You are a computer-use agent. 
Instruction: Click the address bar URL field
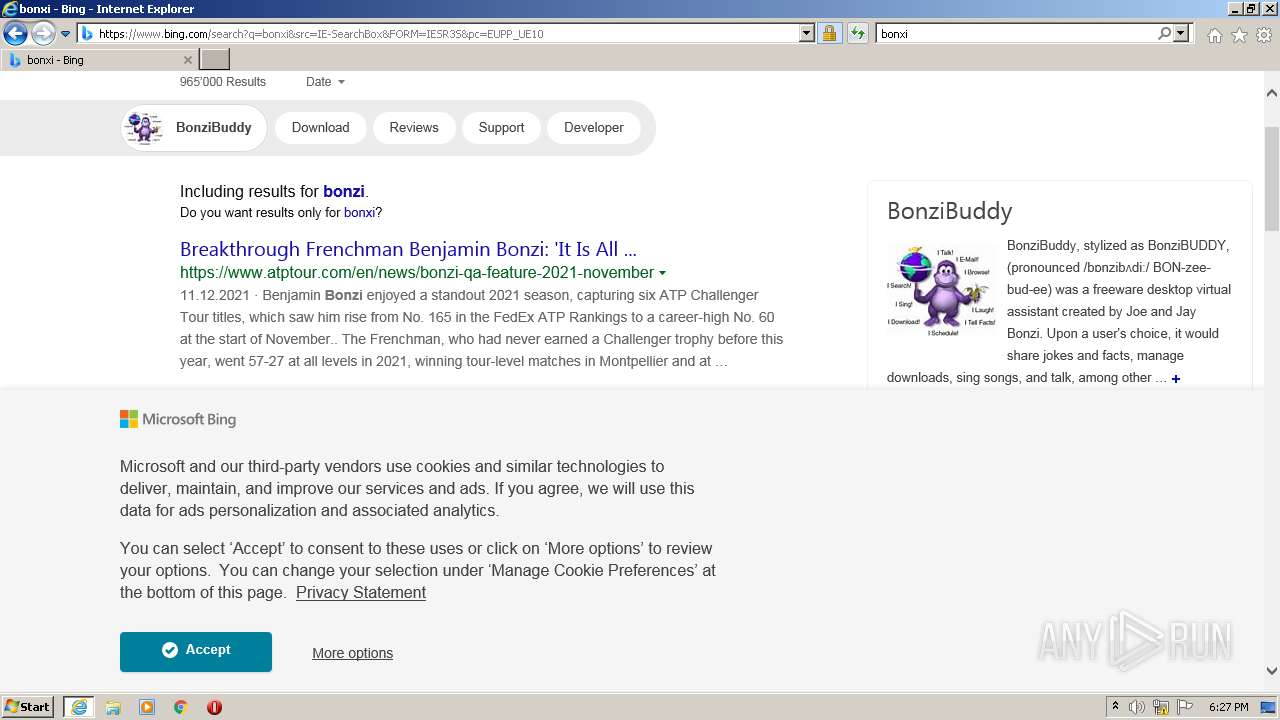pos(438,33)
